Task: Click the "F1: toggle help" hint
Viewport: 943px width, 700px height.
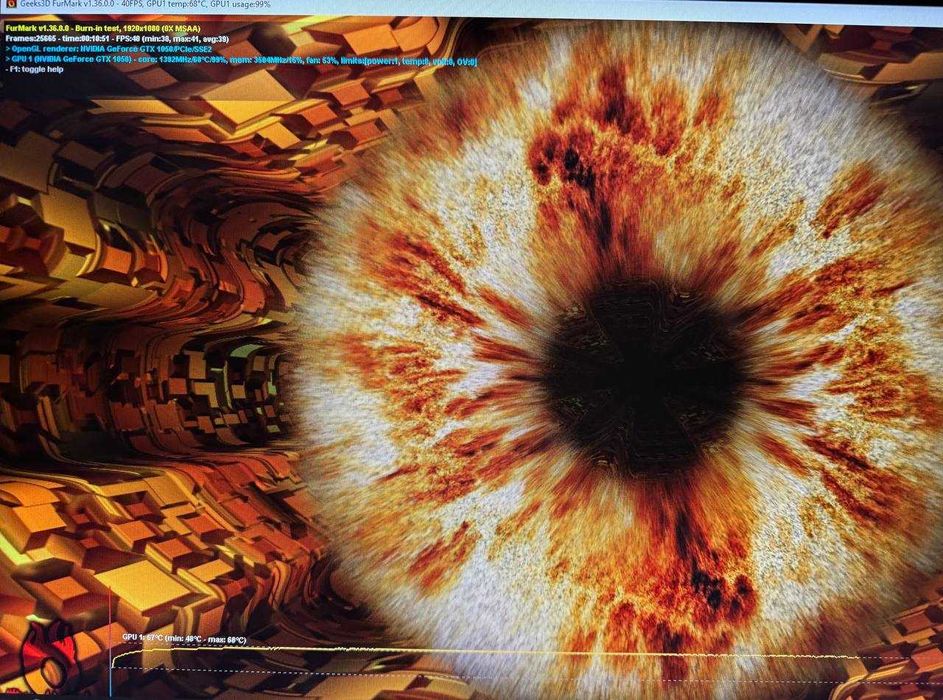Action: tap(34, 70)
